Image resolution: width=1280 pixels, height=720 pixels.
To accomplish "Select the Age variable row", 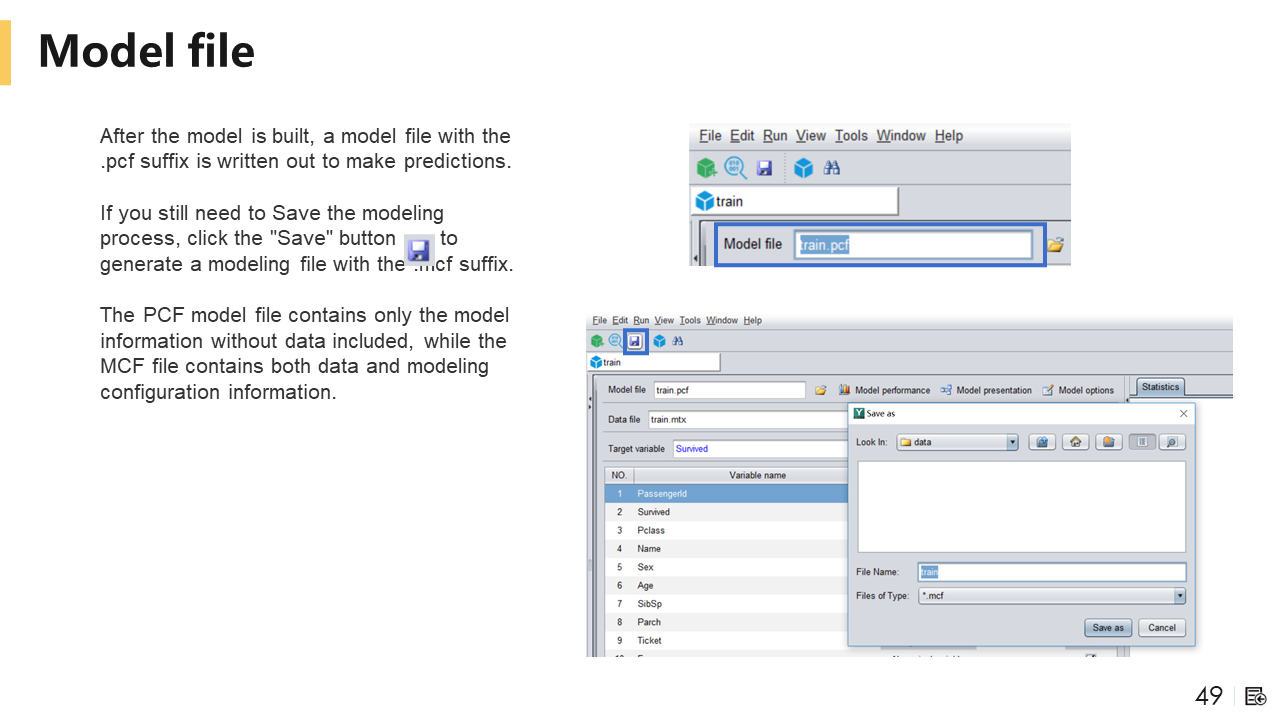I will 726,586.
